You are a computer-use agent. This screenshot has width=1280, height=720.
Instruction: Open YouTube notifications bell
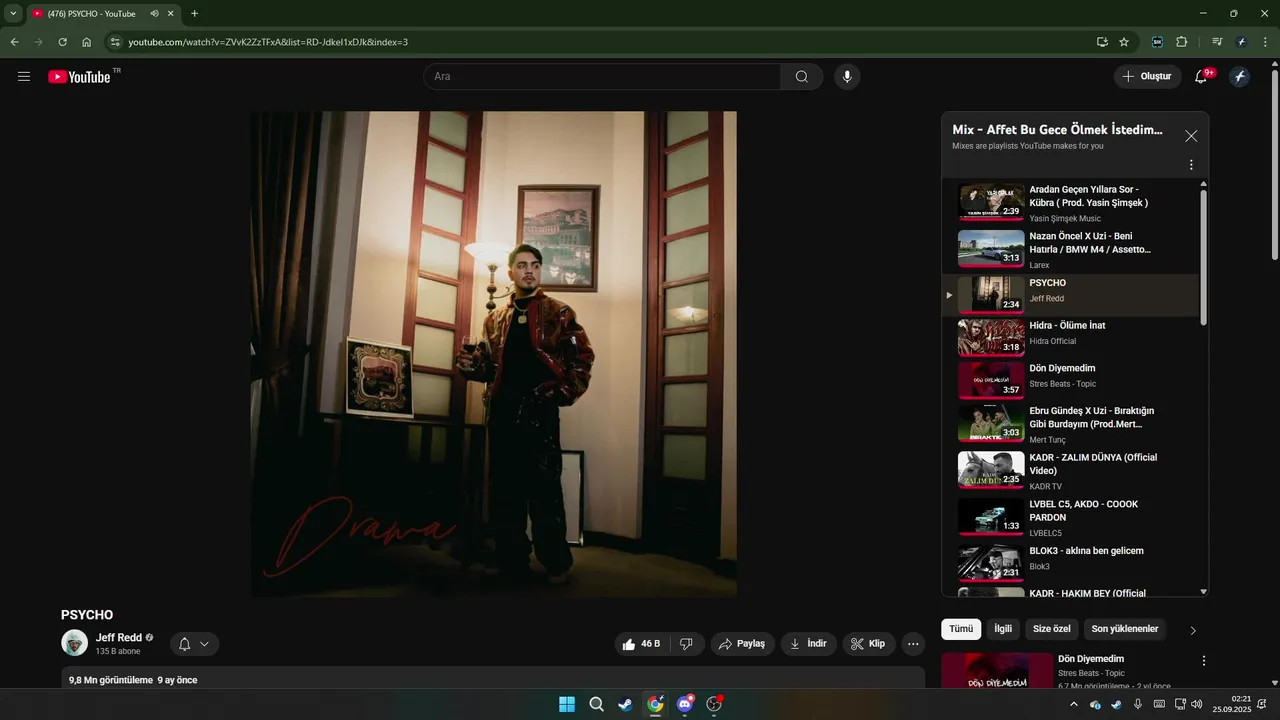[1202, 77]
